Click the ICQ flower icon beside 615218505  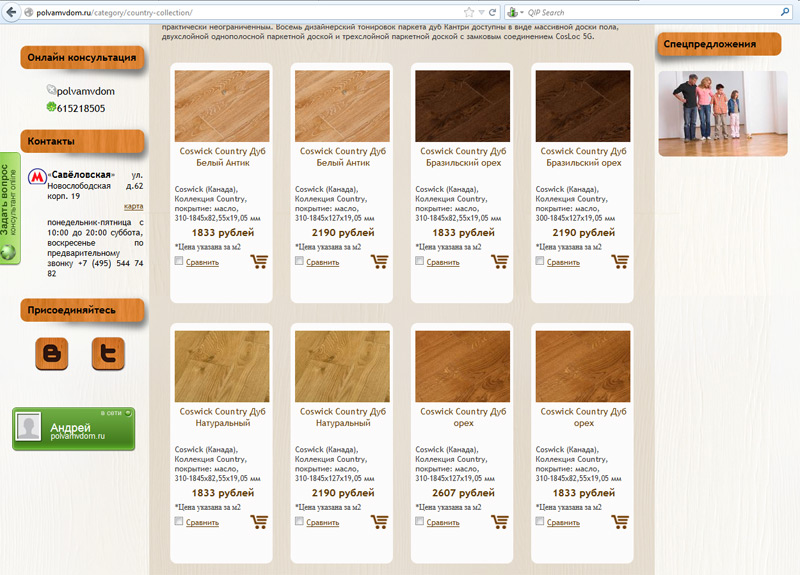[51, 107]
